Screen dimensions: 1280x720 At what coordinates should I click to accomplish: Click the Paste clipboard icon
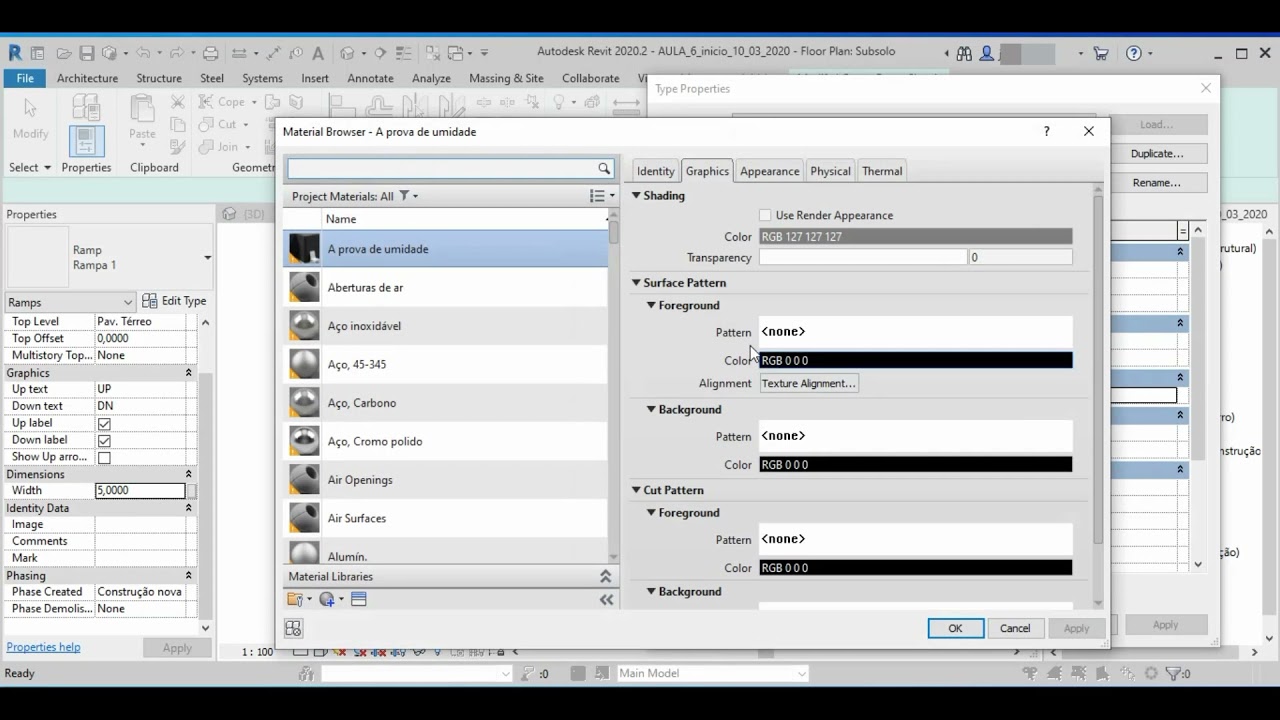[x=142, y=108]
